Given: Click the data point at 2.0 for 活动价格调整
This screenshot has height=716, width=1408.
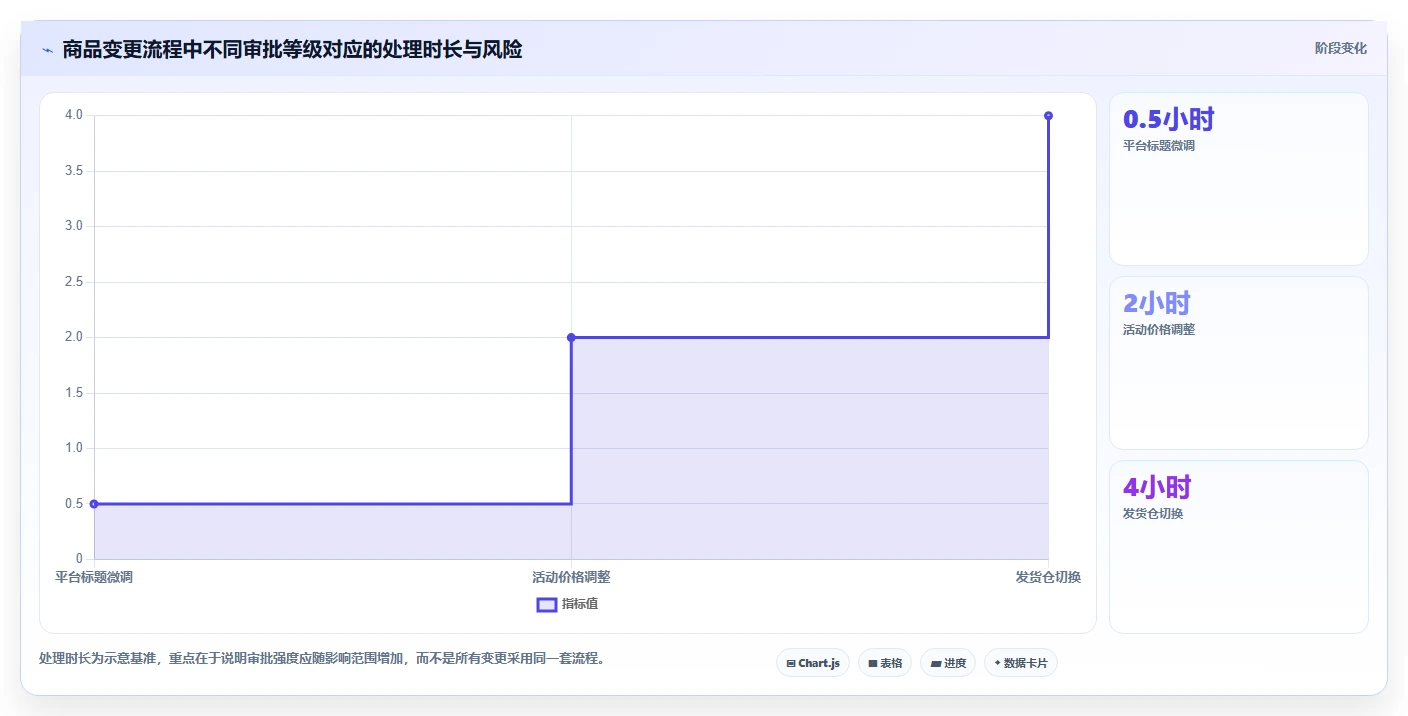Looking at the screenshot, I should [x=571, y=337].
